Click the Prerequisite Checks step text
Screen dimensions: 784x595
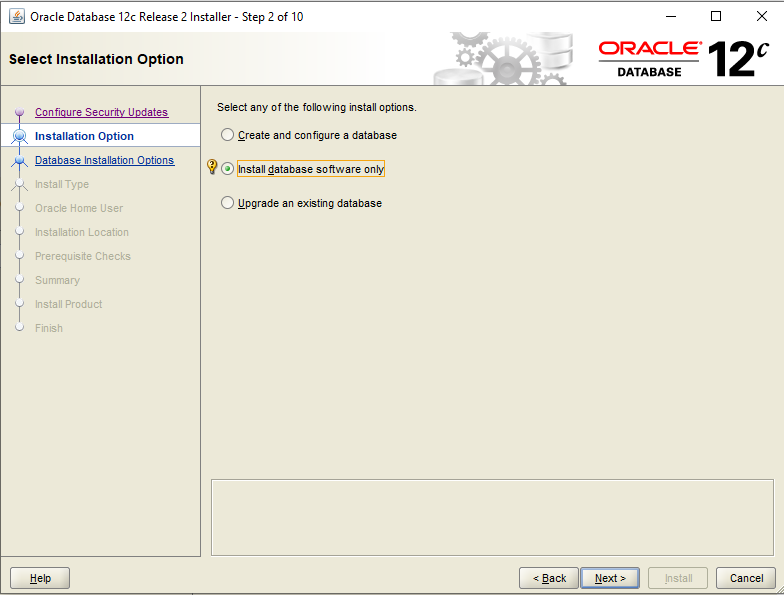point(83,256)
